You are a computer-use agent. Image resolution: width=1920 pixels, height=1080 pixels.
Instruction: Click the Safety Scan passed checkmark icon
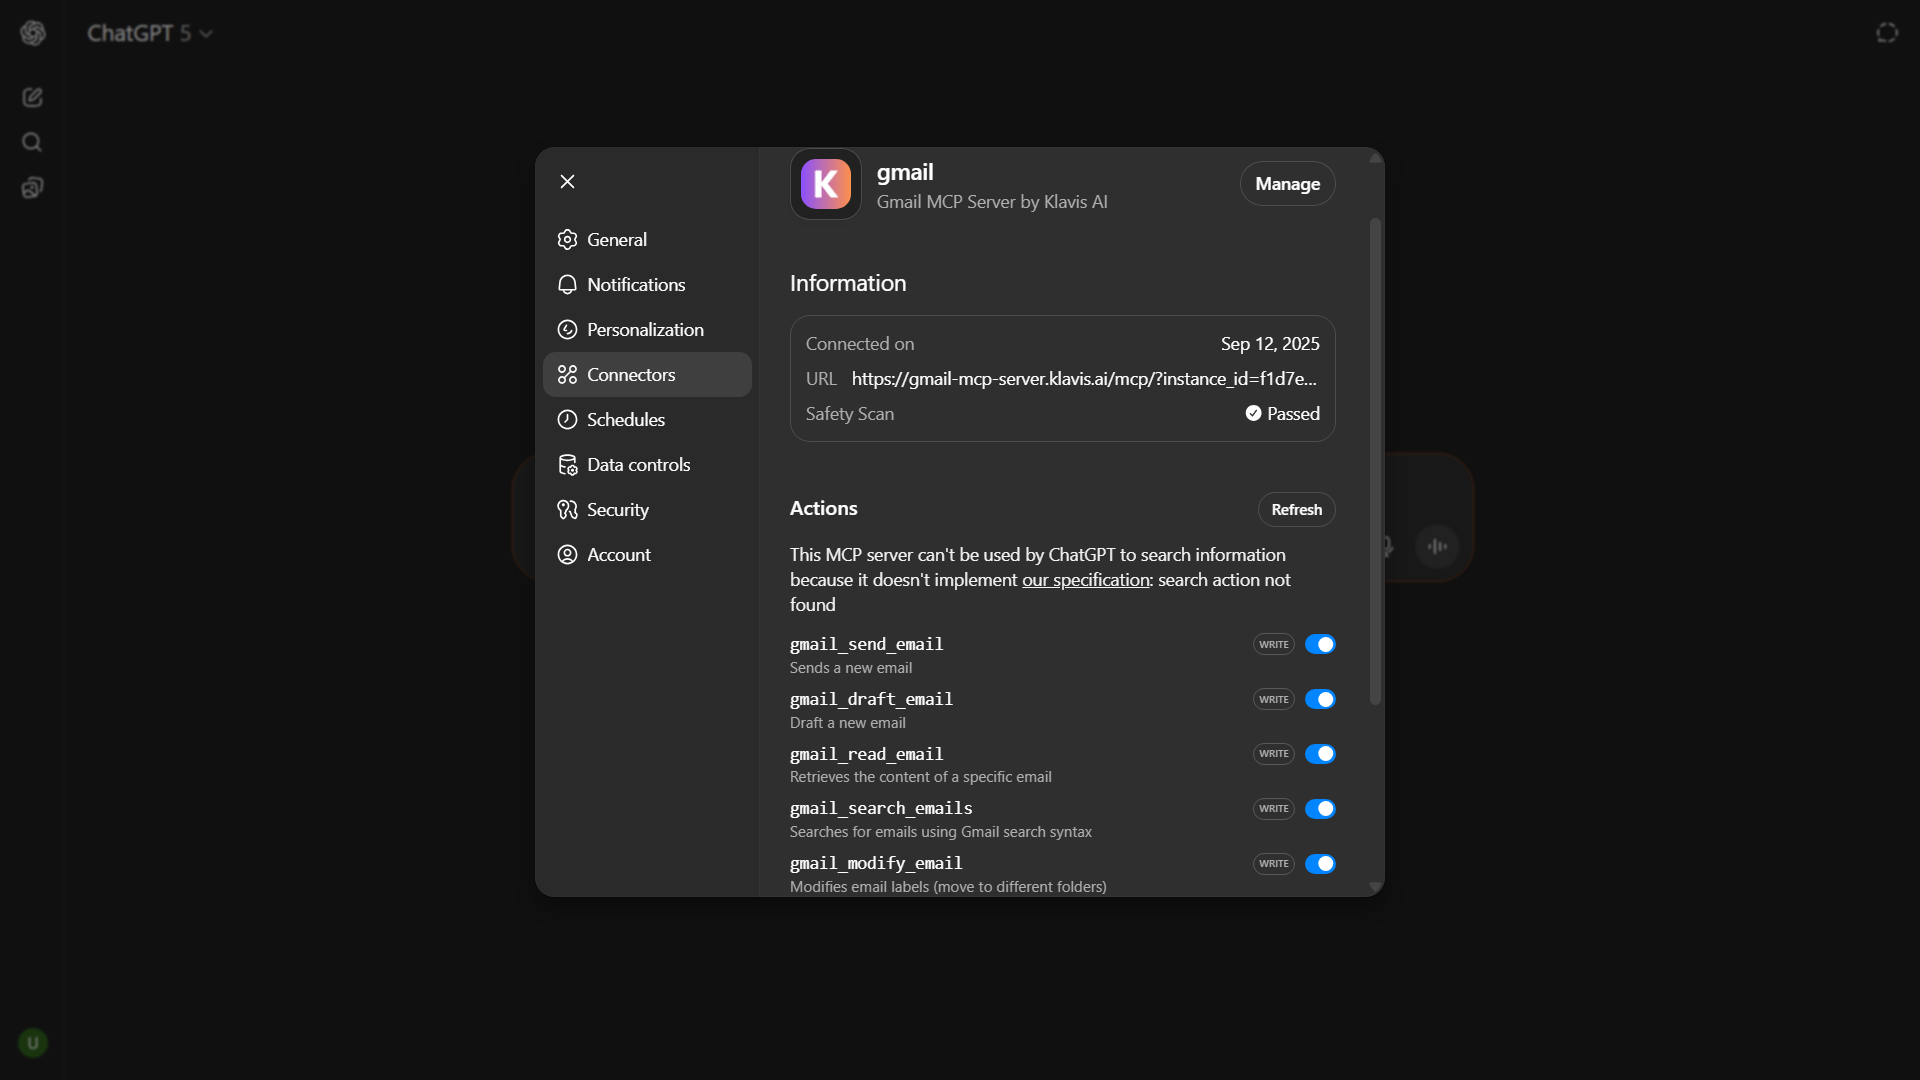[x=1253, y=413]
